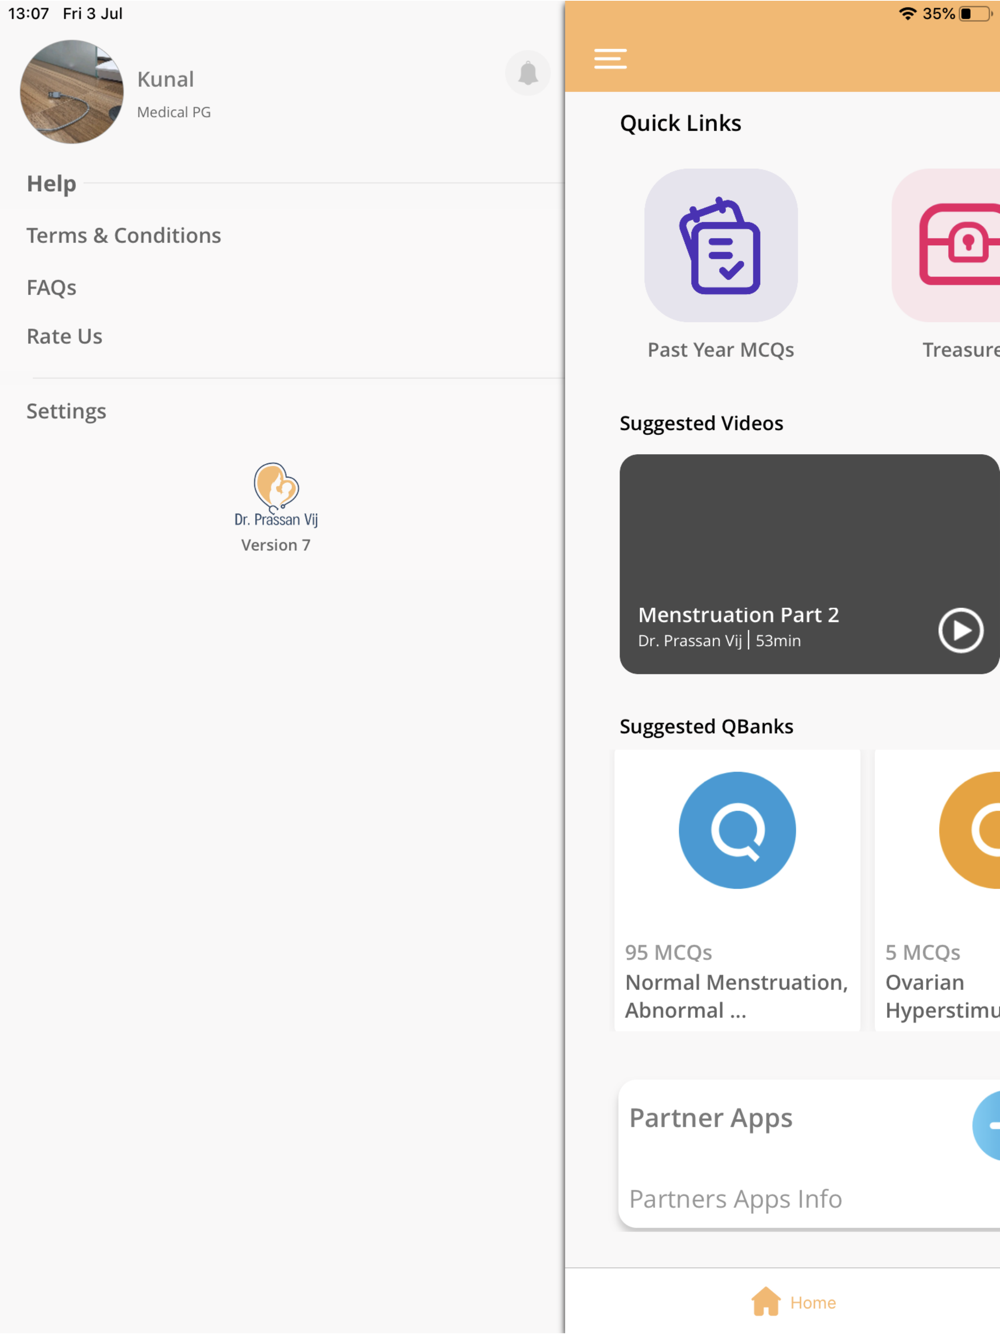The height and width of the screenshot is (1334, 1000).
Task: Check the battery status icon
Action: point(974,14)
